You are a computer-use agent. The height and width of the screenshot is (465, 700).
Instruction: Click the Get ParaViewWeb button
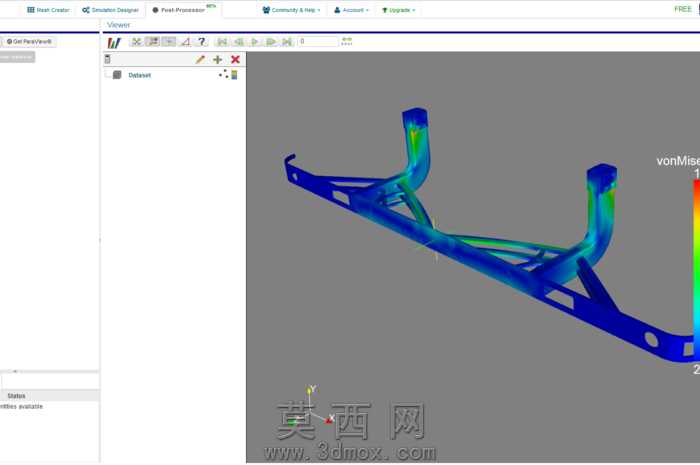coord(29,42)
